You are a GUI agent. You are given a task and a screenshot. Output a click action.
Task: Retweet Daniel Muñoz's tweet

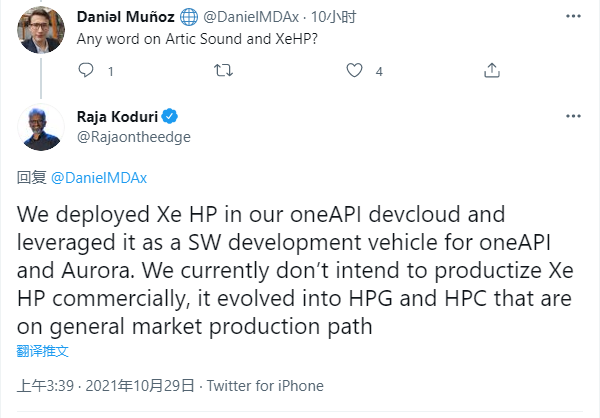[x=224, y=70]
